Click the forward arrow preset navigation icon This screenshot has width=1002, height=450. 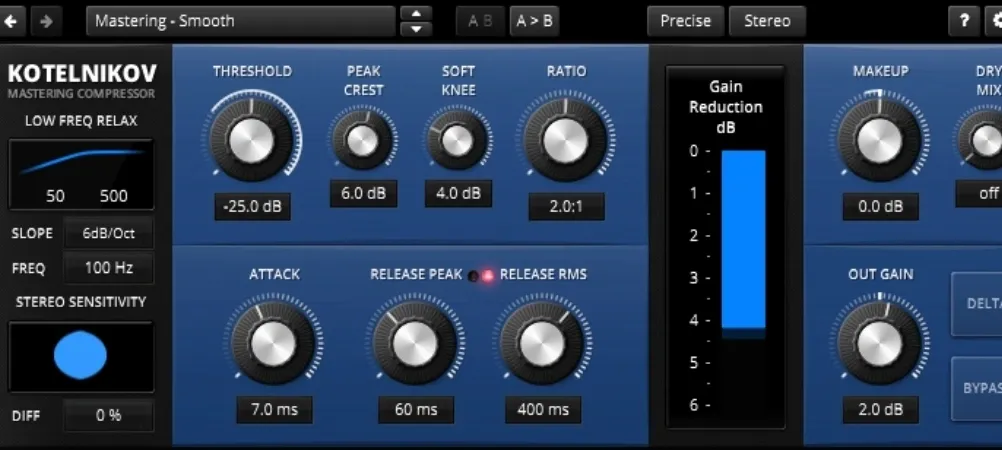(47, 20)
